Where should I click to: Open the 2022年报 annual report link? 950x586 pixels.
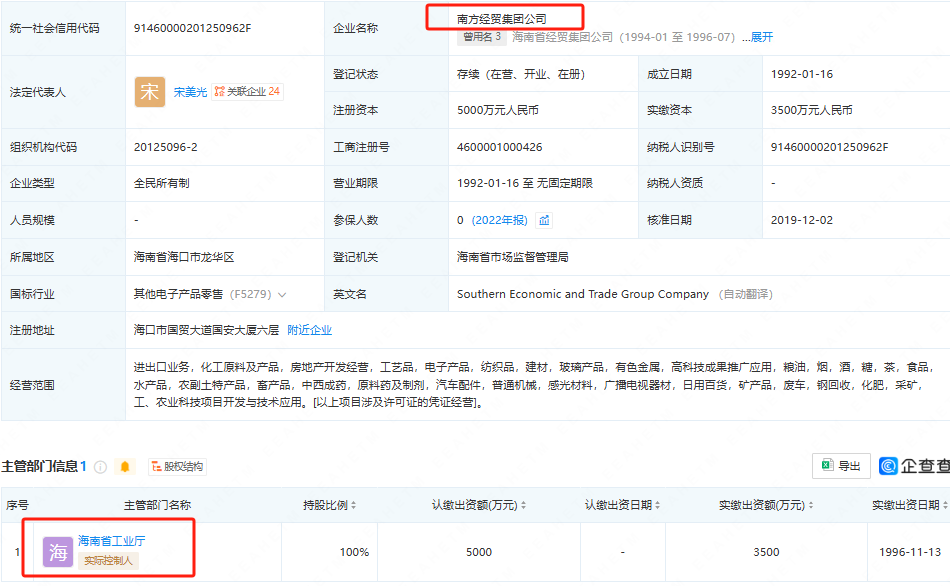tap(500, 220)
